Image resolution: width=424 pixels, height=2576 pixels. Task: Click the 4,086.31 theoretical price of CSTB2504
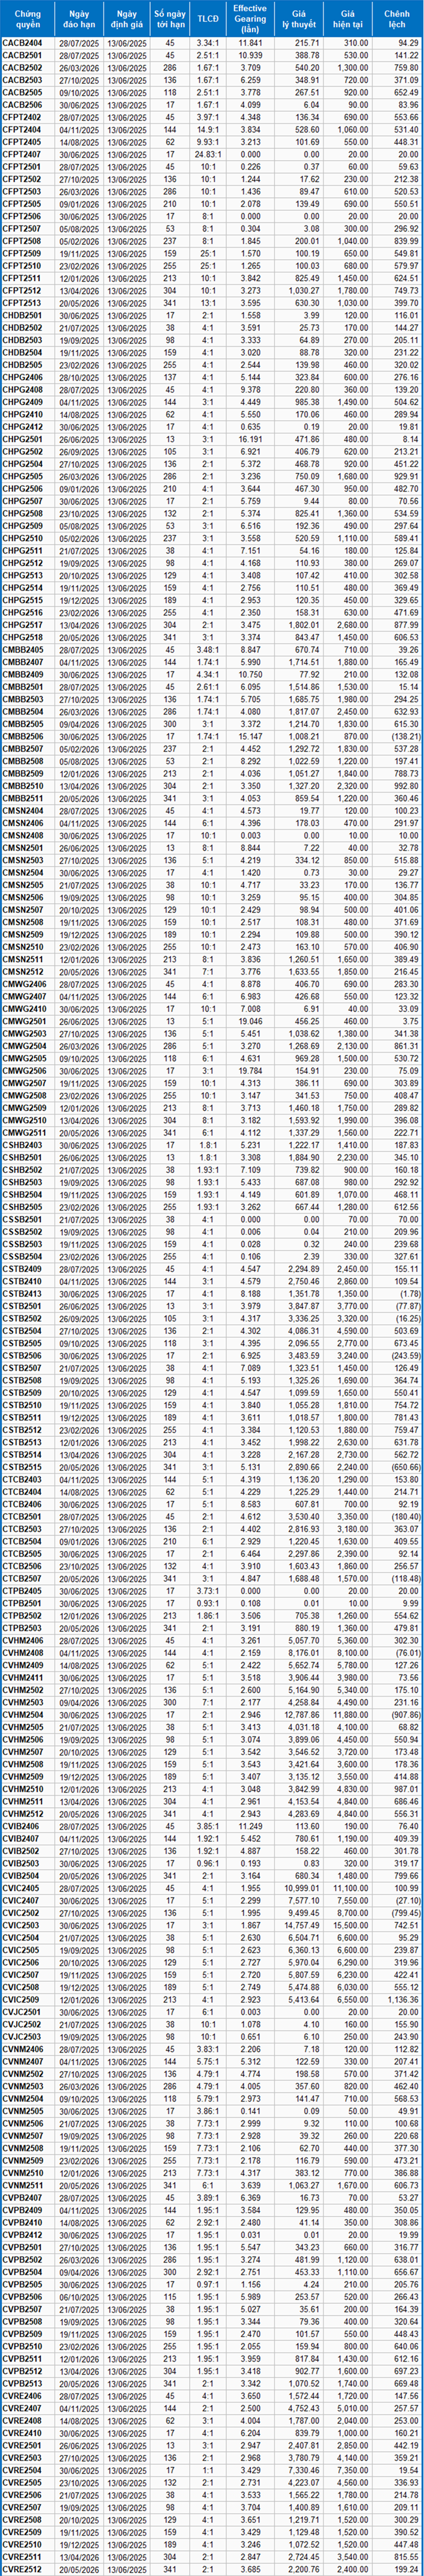point(304,1330)
